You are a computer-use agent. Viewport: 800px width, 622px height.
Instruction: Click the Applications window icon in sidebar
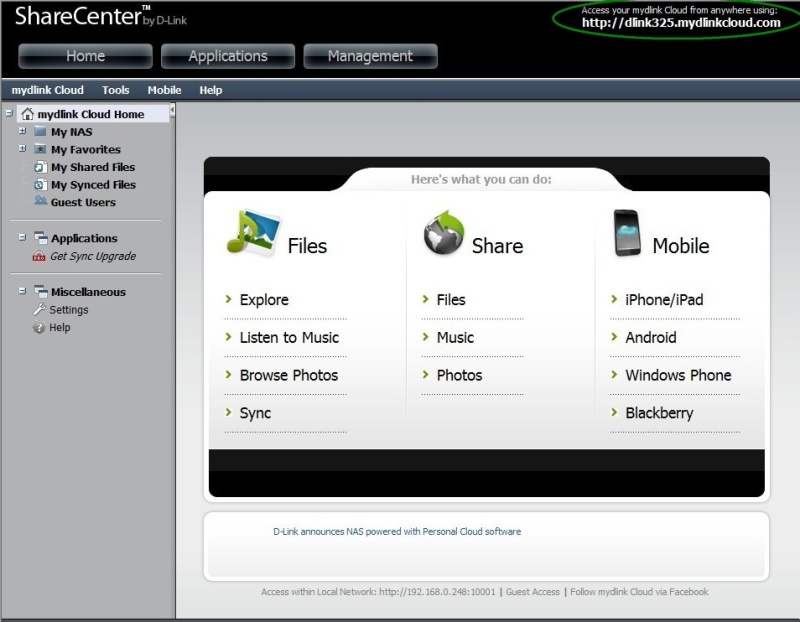[41, 237]
